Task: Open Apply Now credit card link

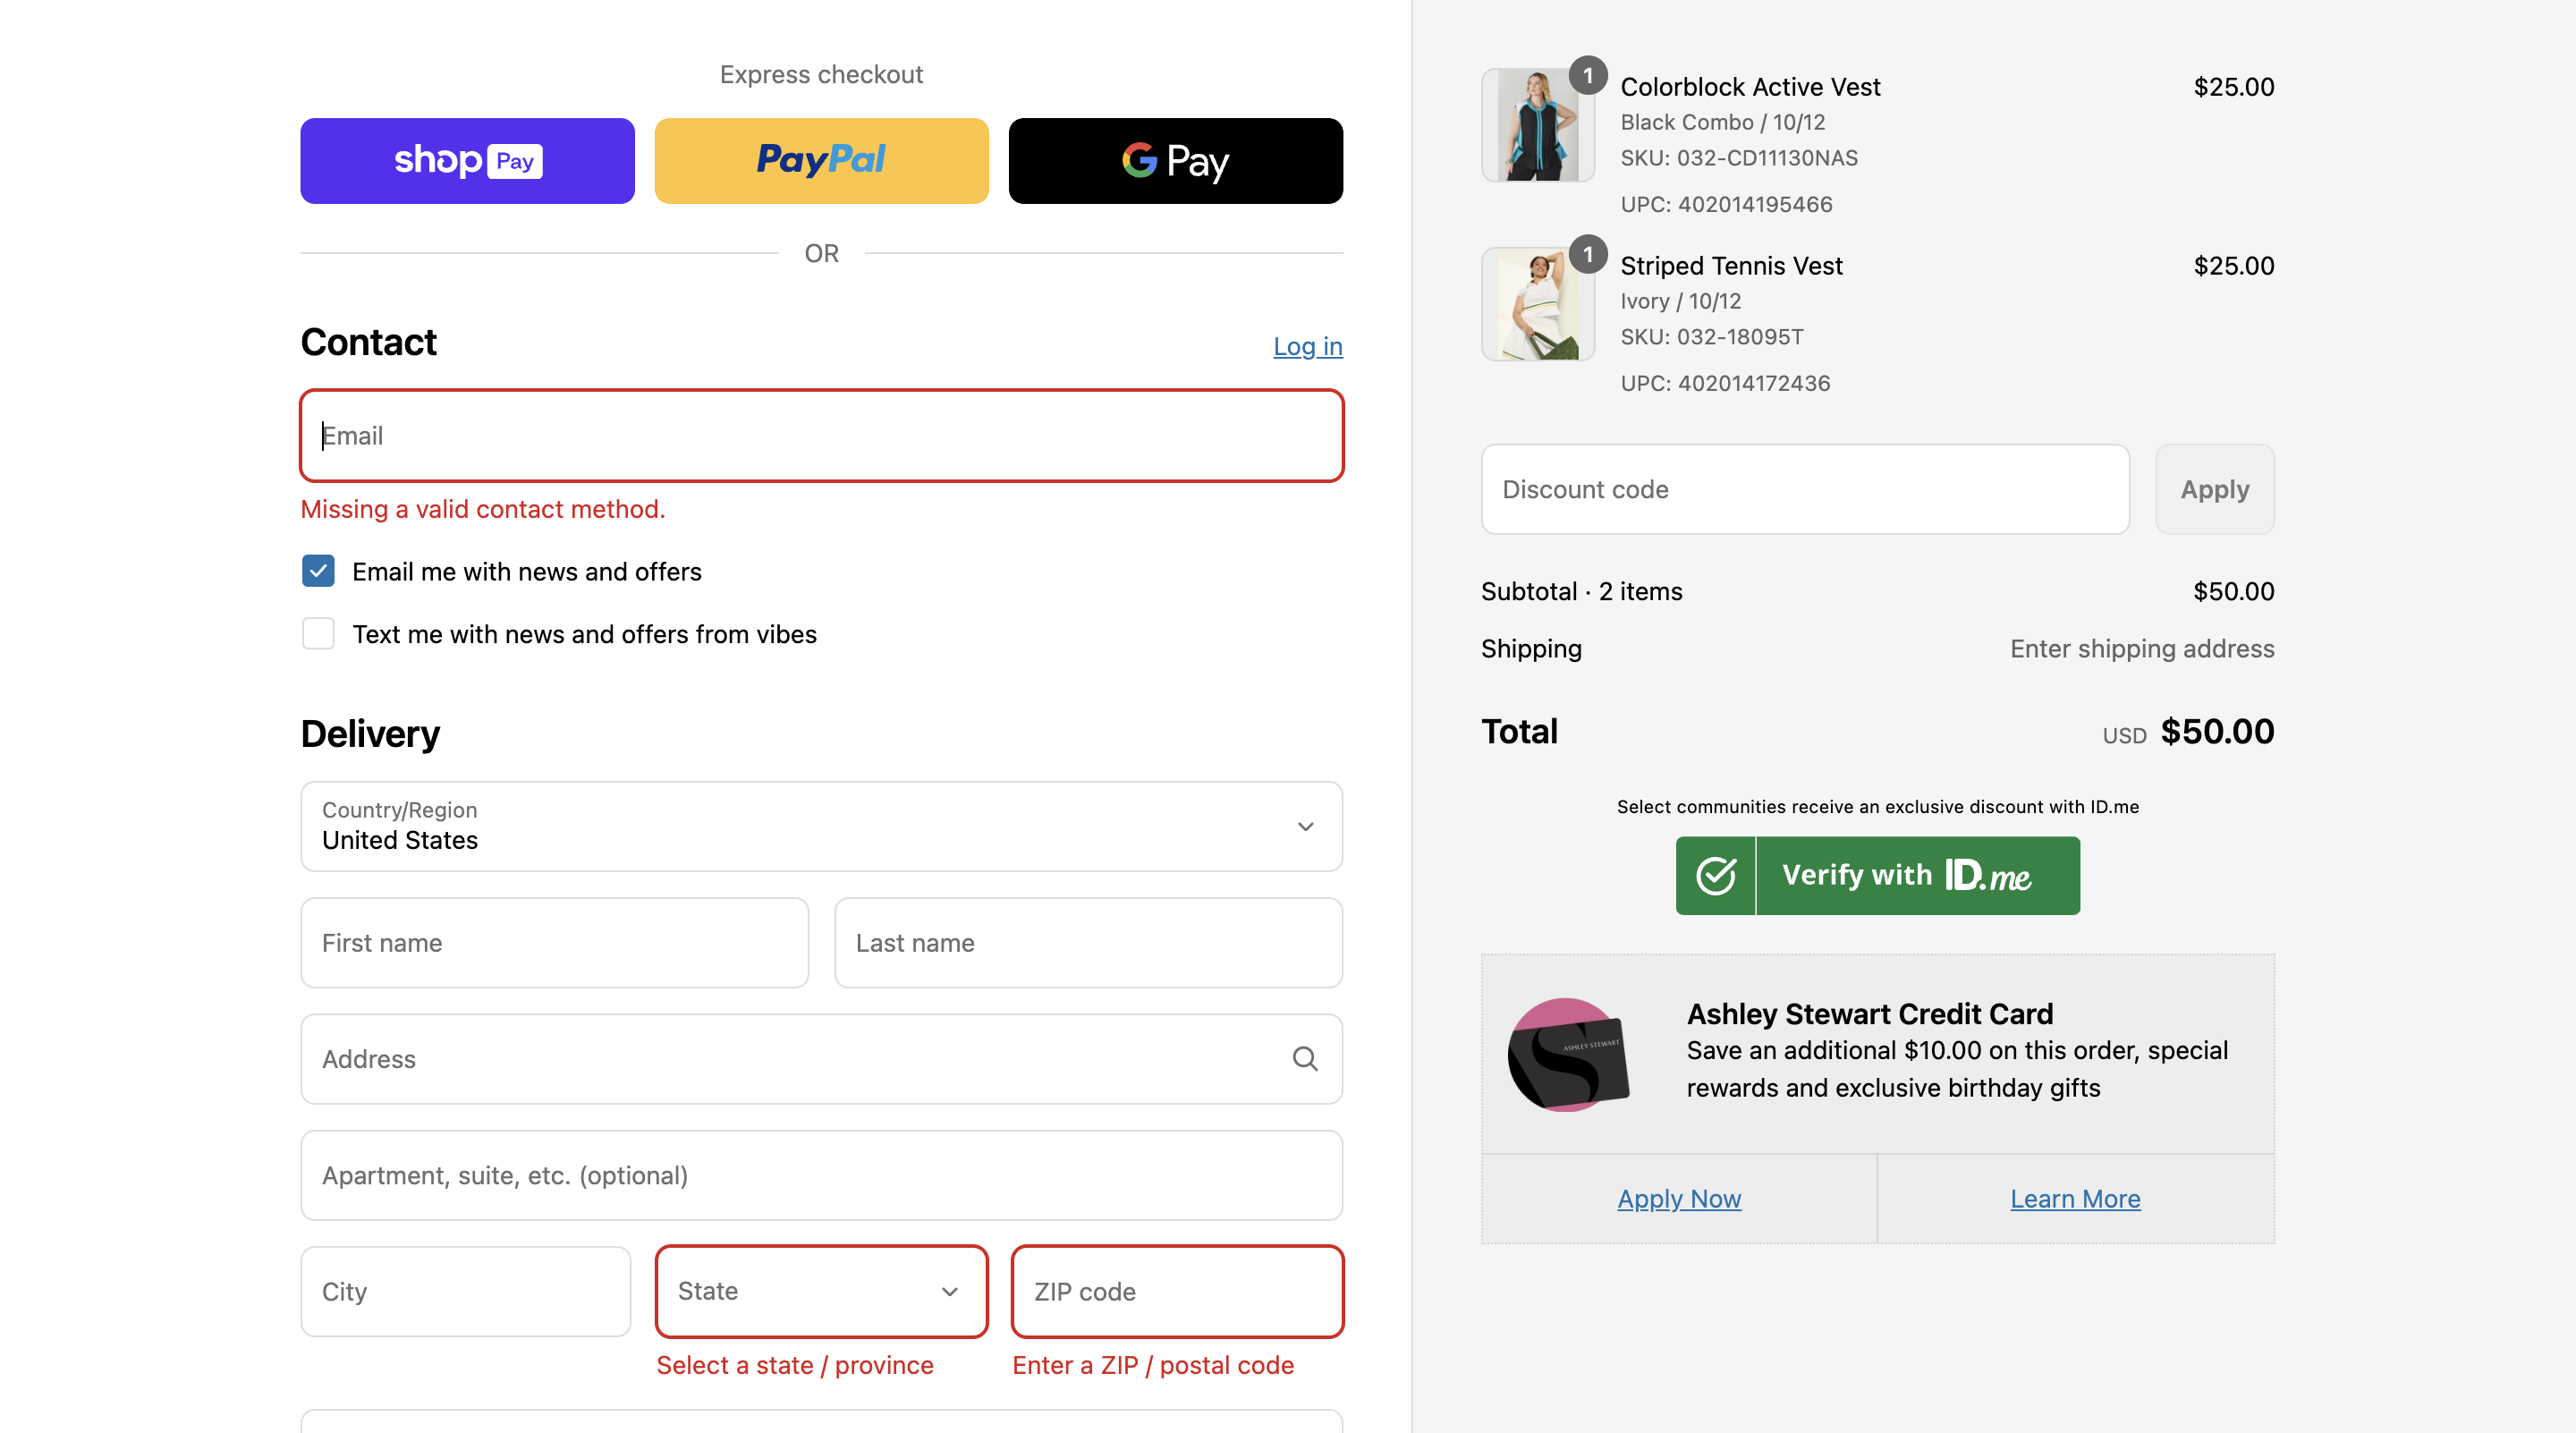Action: [x=1679, y=1198]
